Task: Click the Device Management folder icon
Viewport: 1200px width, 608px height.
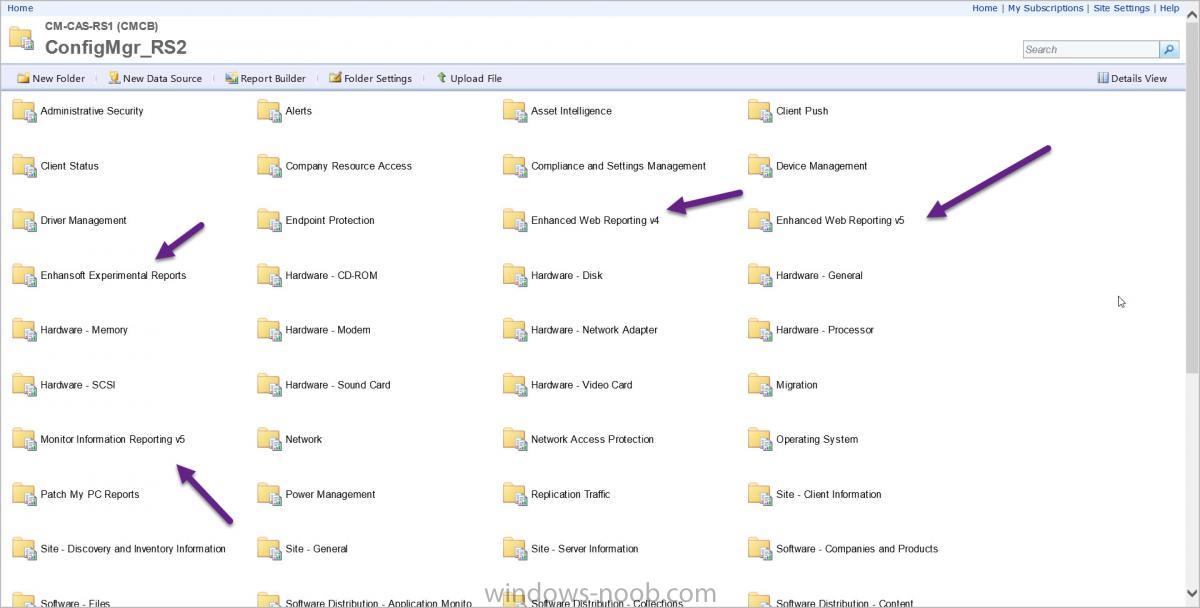Action: (760, 166)
